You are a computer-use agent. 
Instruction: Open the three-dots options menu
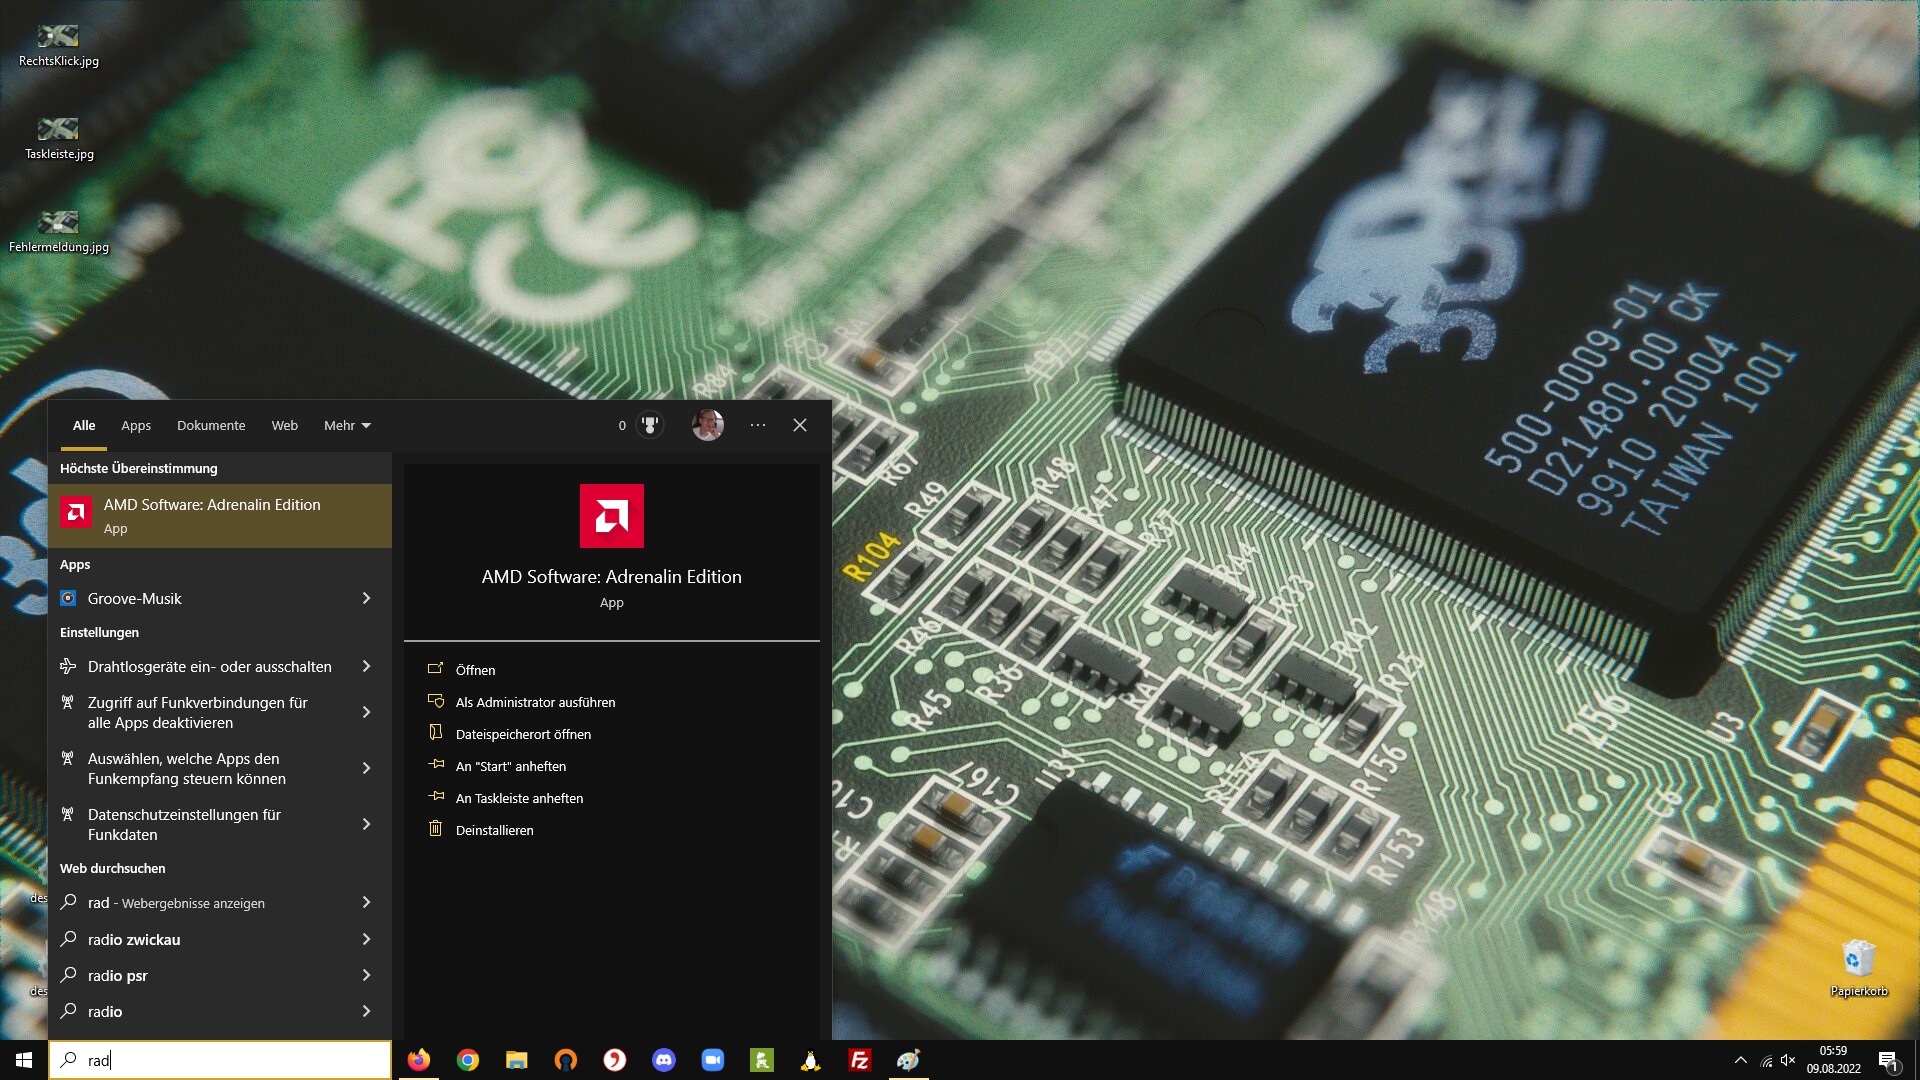(x=758, y=425)
